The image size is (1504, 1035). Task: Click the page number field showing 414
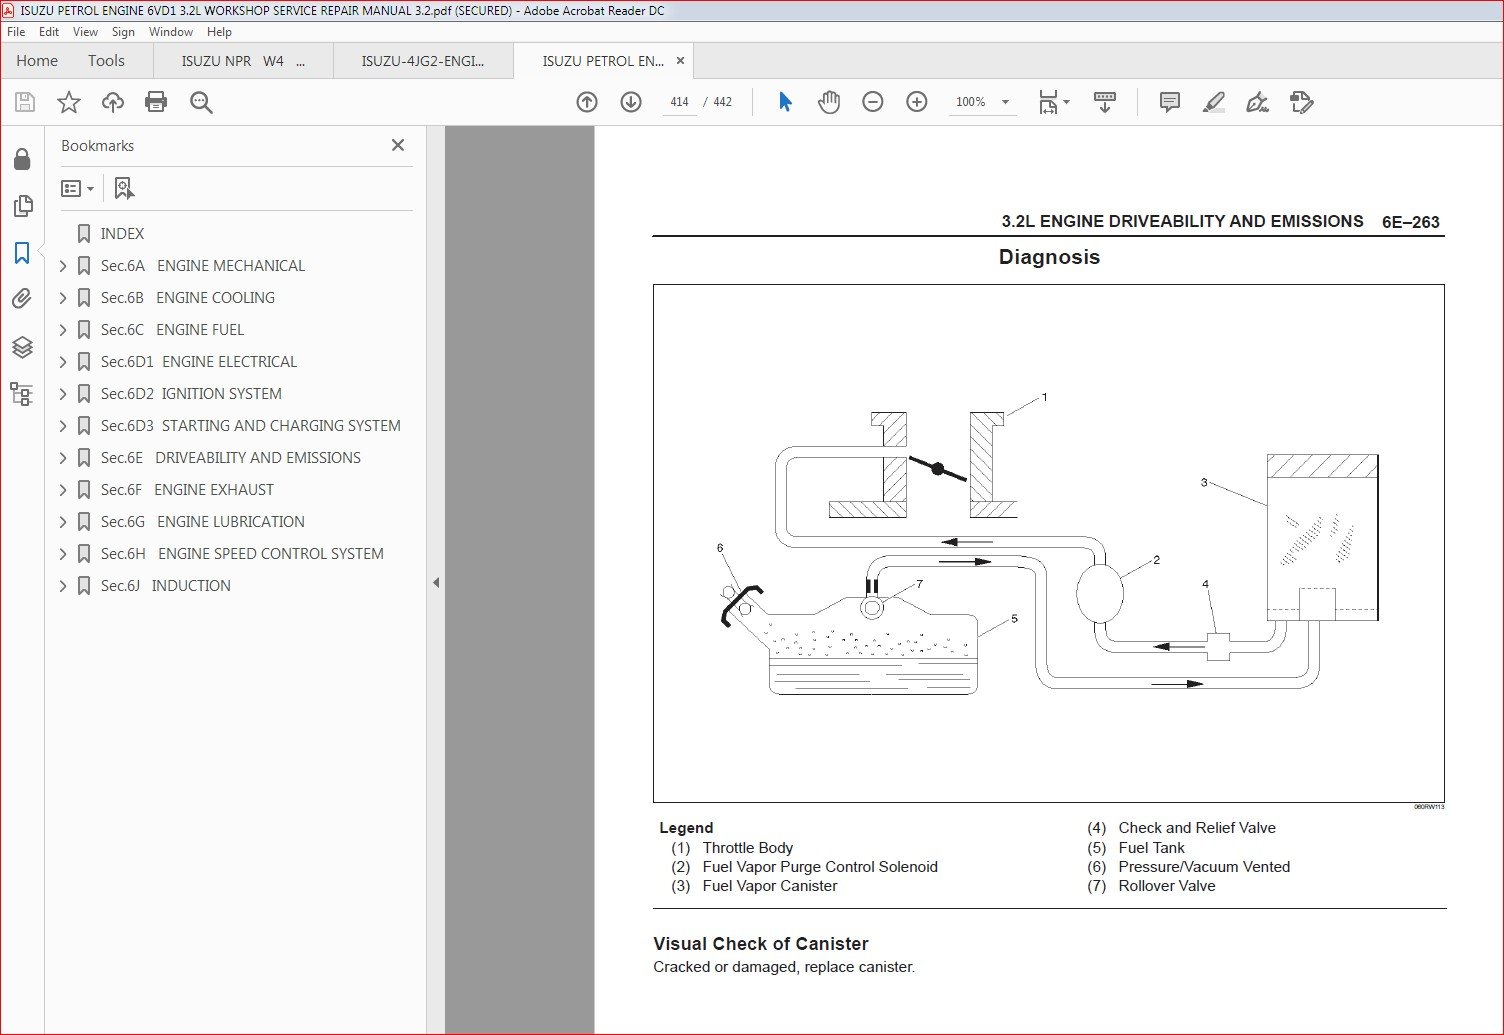(679, 102)
